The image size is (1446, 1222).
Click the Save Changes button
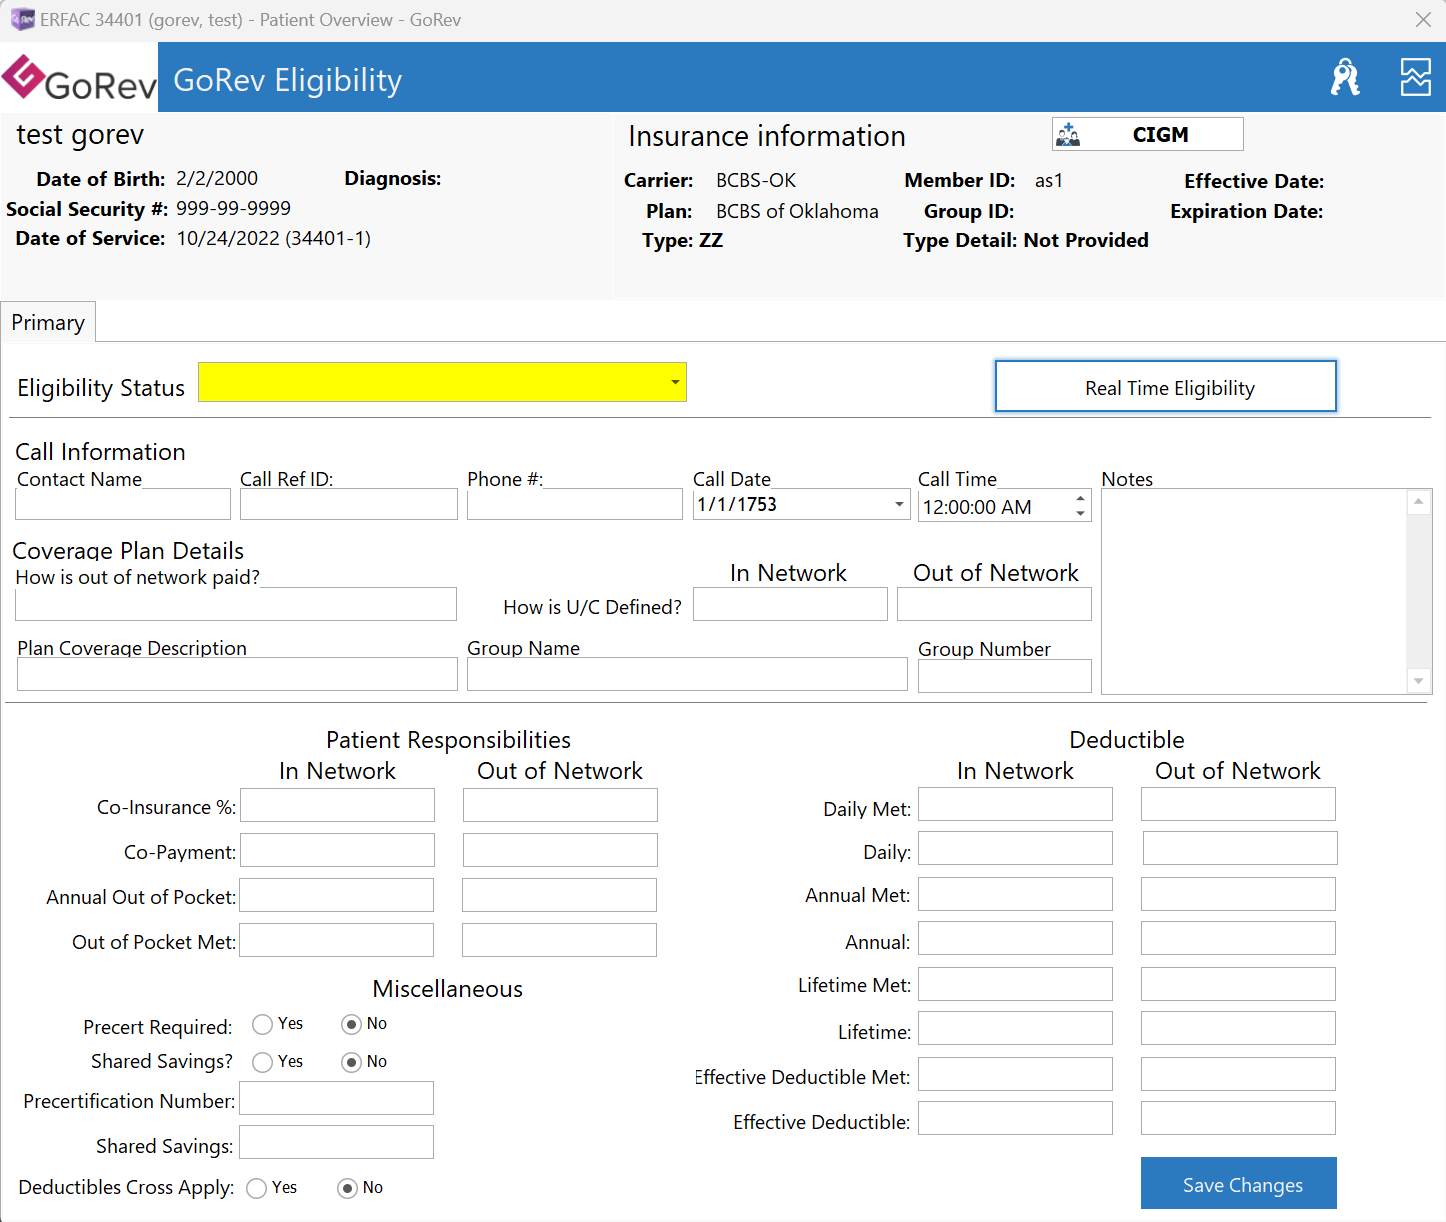click(x=1239, y=1183)
